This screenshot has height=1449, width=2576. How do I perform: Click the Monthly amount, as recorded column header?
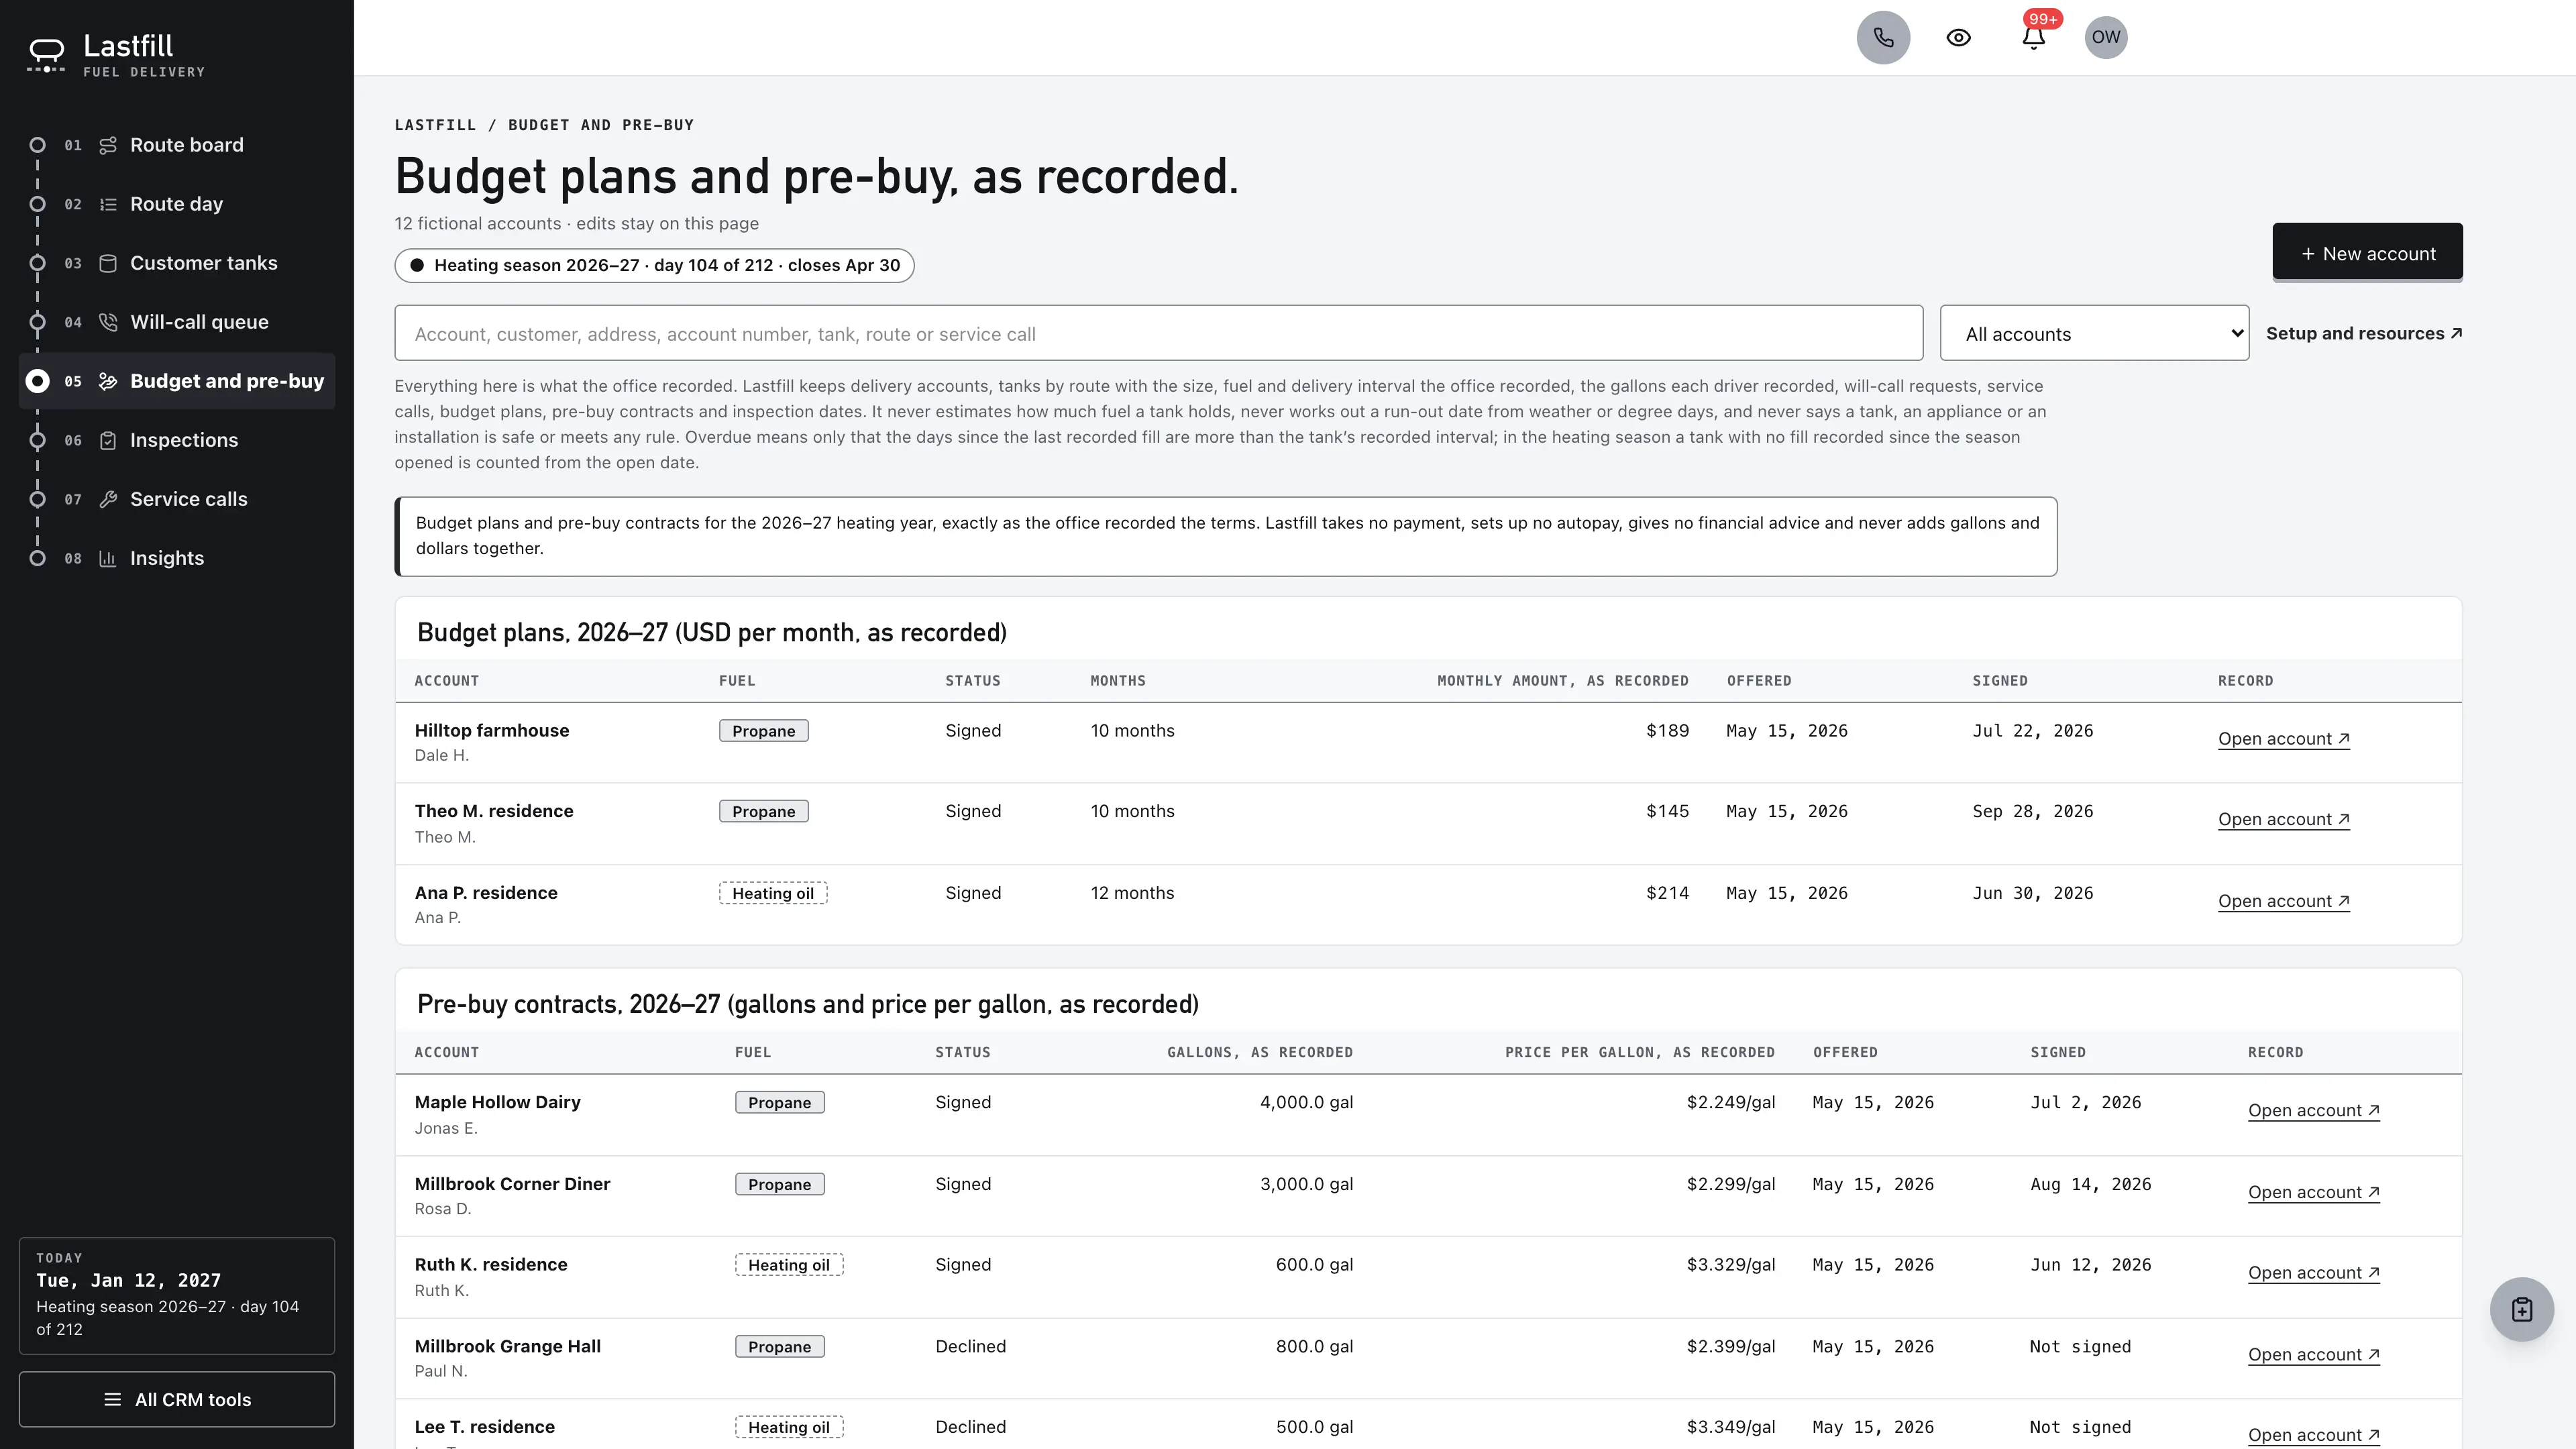(1562, 681)
